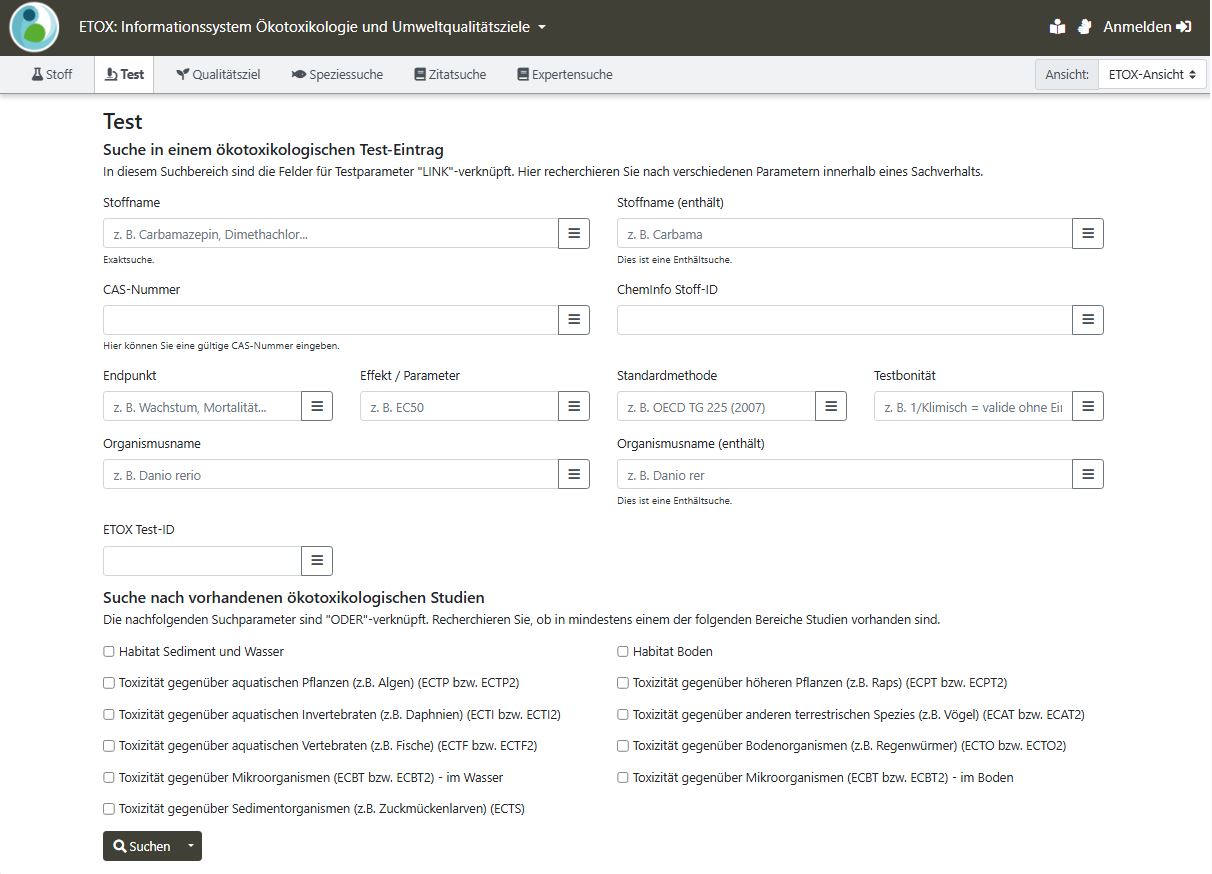Screen dimensions: 1212x874
Task: Open list icon beside CAS-Nummer field
Action: 574,320
